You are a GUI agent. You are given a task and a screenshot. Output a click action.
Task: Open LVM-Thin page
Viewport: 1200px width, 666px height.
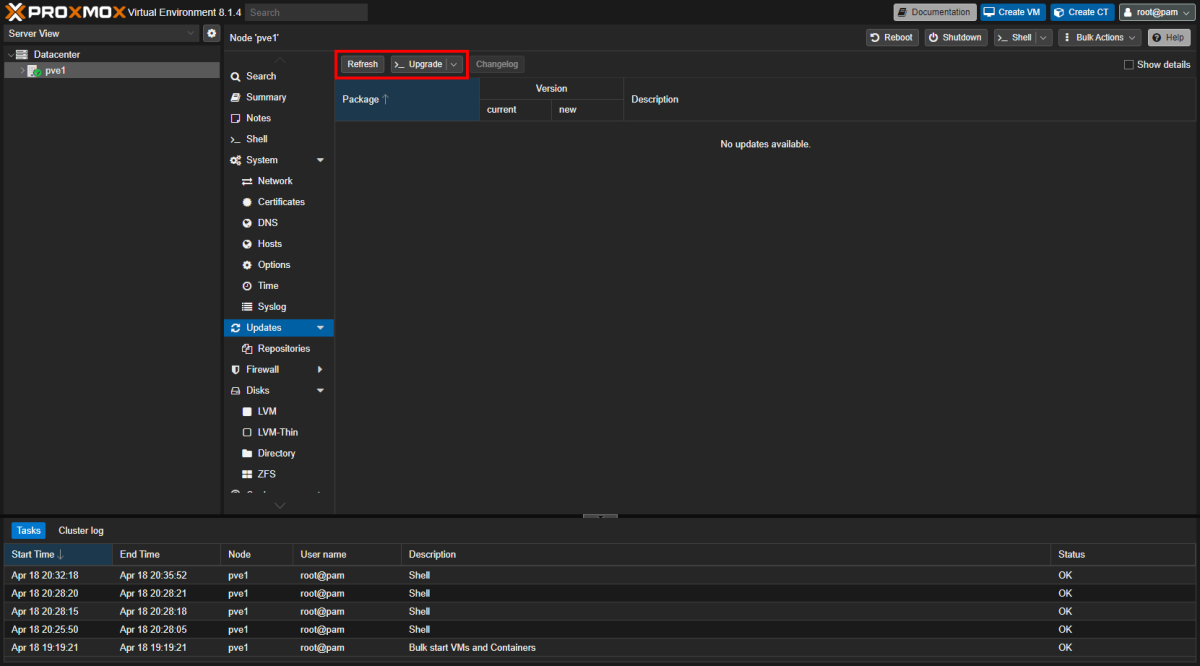[x=278, y=433]
